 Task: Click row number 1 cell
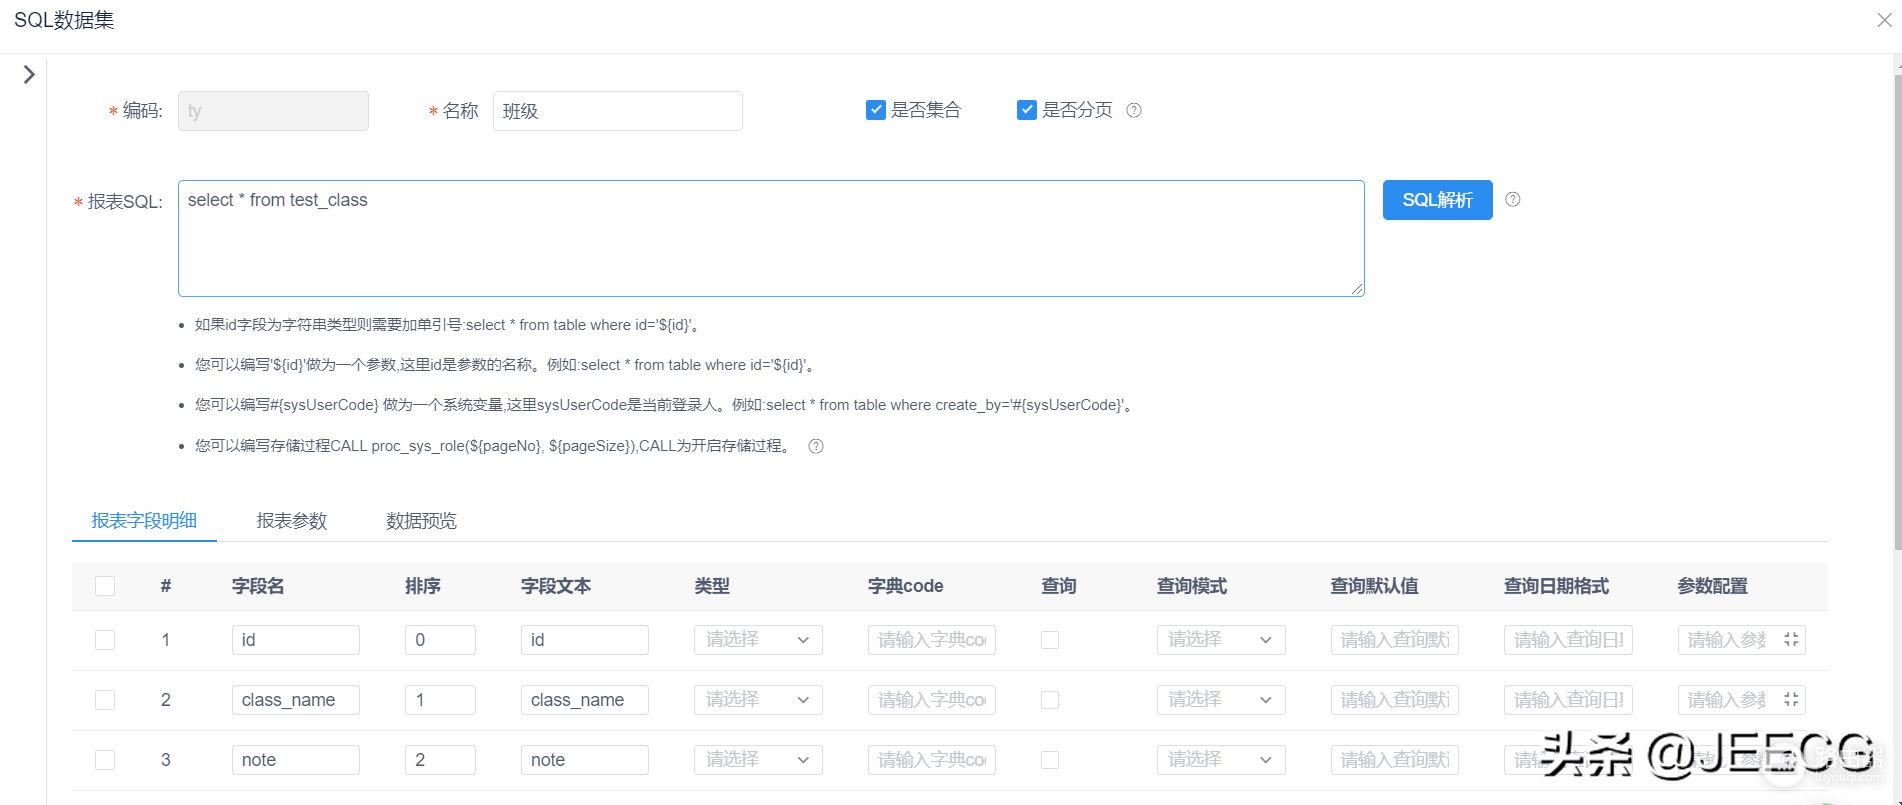pyautogui.click(x=166, y=640)
